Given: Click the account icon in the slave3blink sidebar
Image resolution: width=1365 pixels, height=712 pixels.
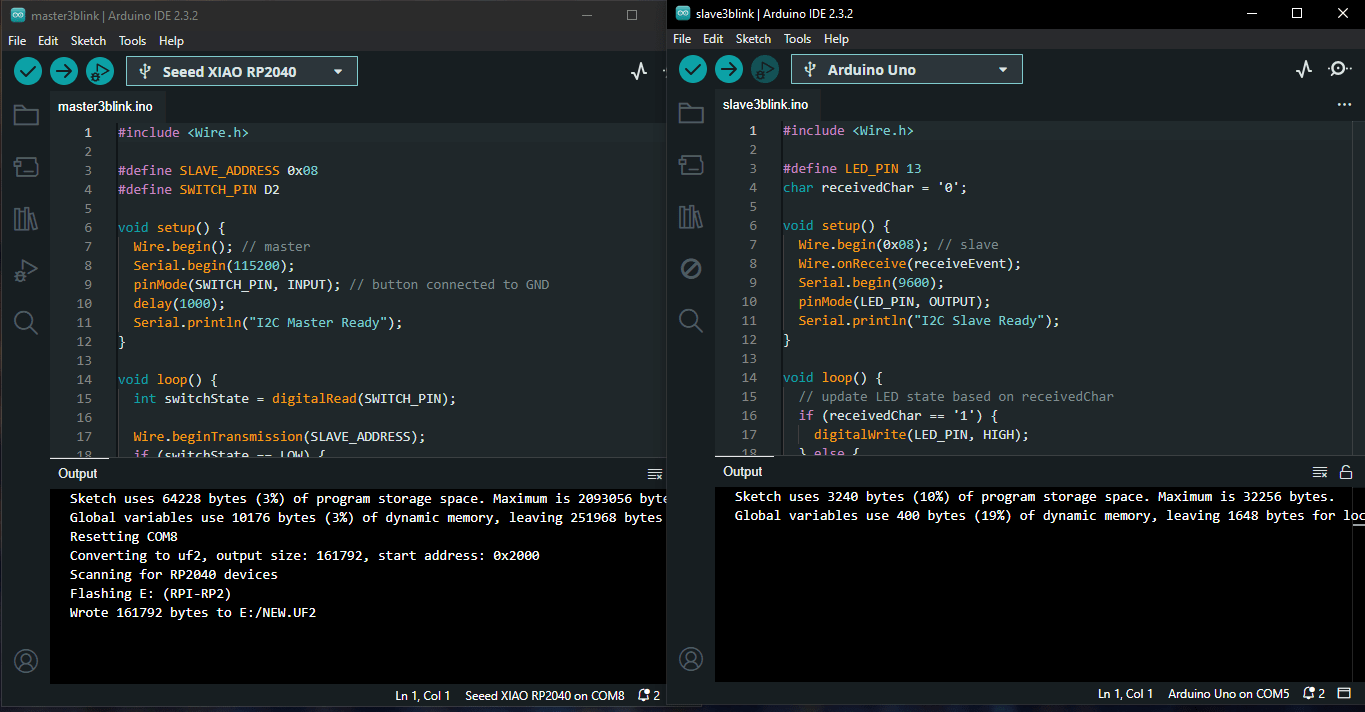Looking at the screenshot, I should coord(691,659).
